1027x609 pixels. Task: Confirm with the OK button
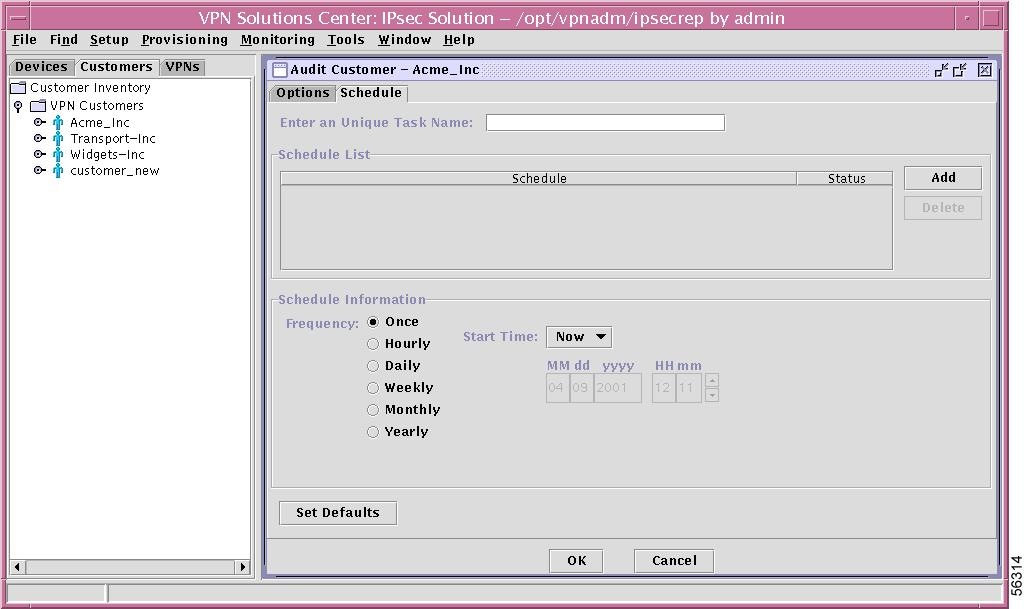576,561
